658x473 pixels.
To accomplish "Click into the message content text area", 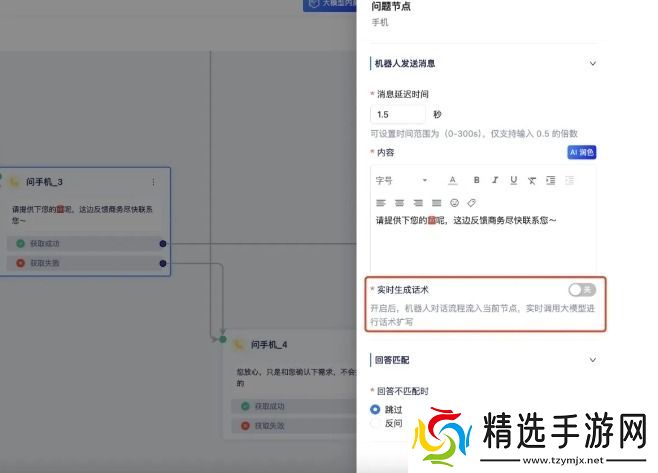I will 483,243.
